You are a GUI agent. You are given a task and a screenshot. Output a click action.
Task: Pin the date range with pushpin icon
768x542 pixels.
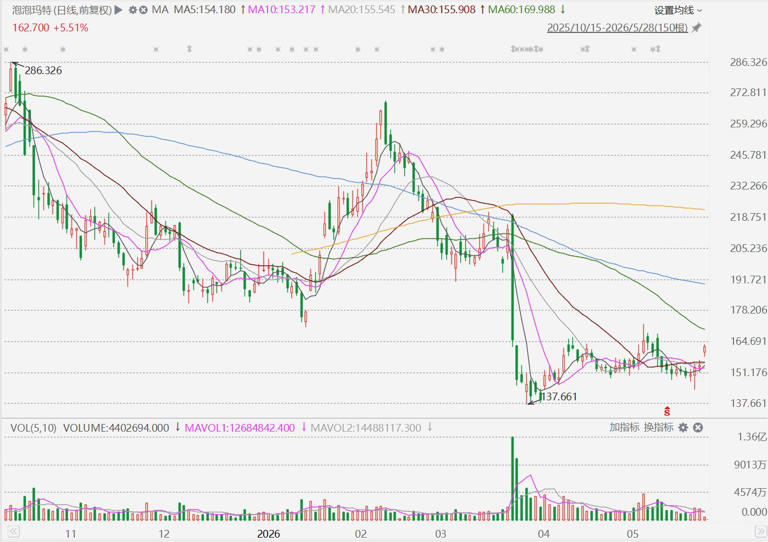(x=696, y=28)
